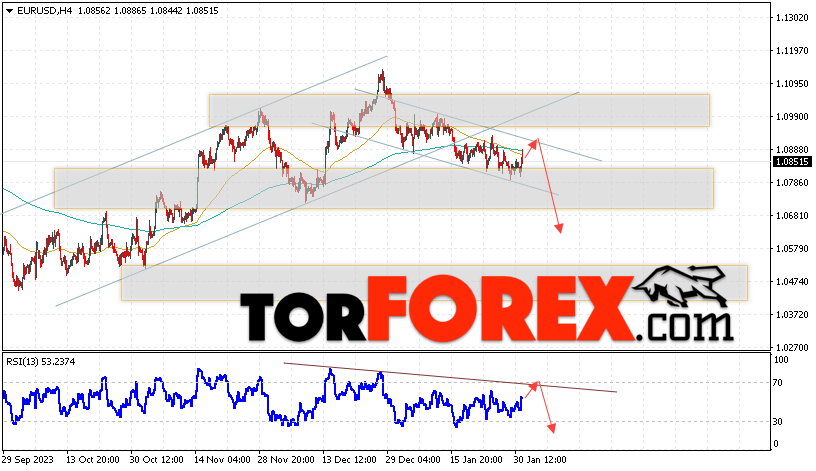The width and height of the screenshot is (816, 471).
Task: Select the 13 Oct 20:00 time label
Action: click(x=93, y=460)
